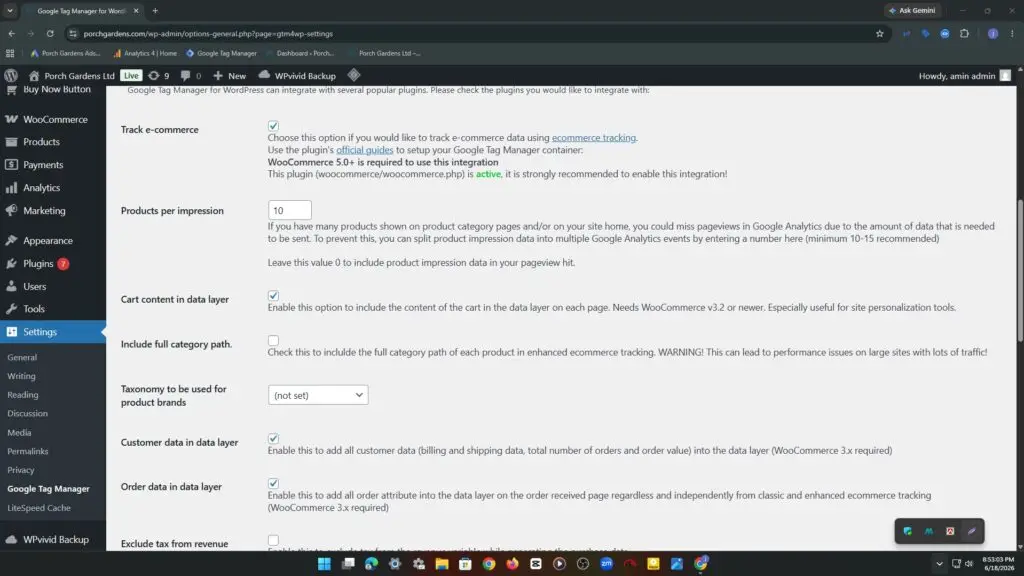1024x576 pixels.
Task: Reload the page in the browser
Action: 50,33
